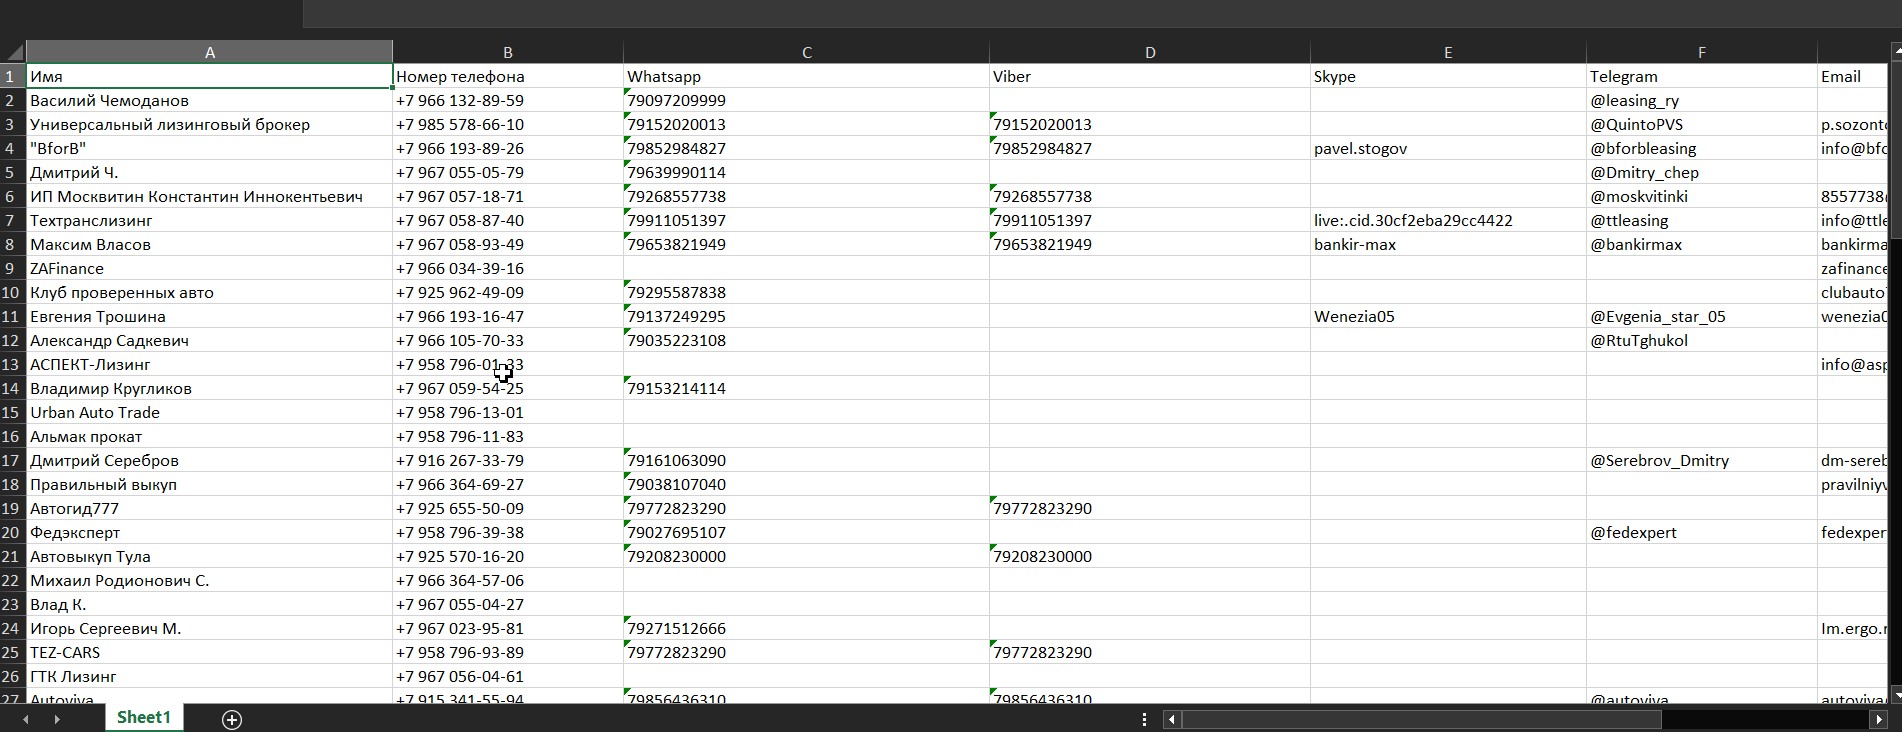Select cell 'Альмак прокат'
Viewport: 1902px width, 732px height.
pyautogui.click(x=210, y=436)
